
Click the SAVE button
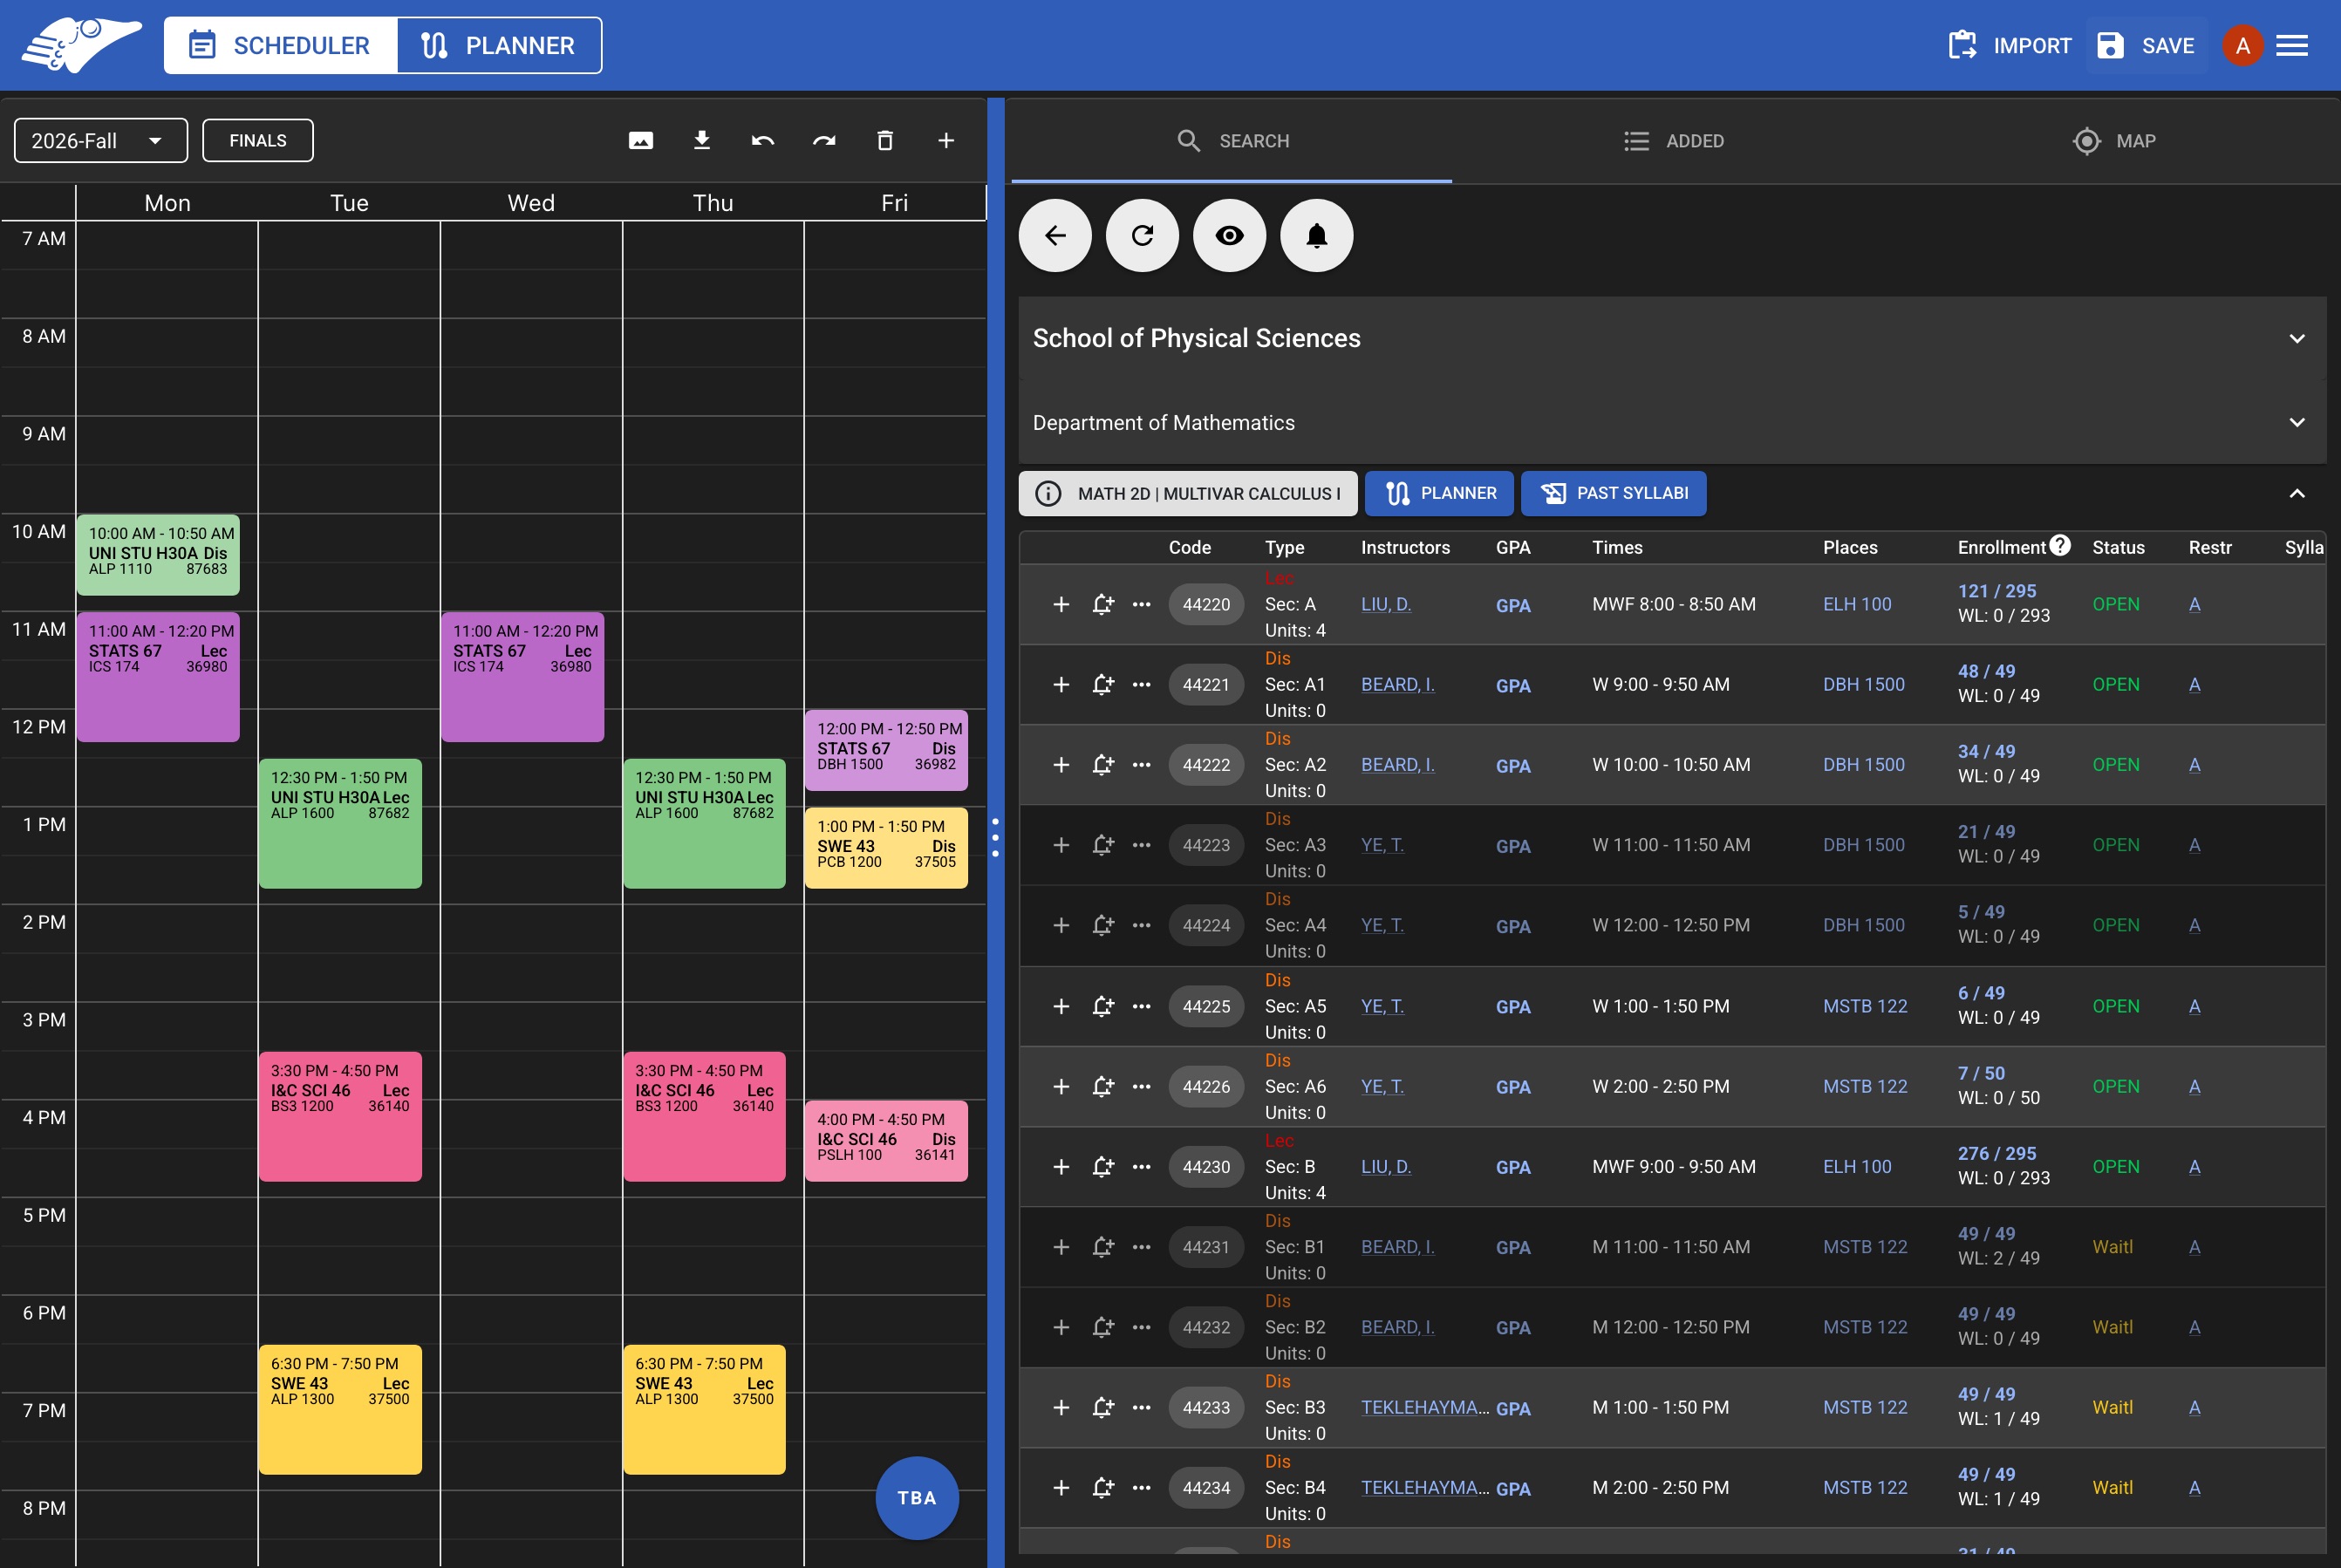pyautogui.click(x=2146, y=46)
